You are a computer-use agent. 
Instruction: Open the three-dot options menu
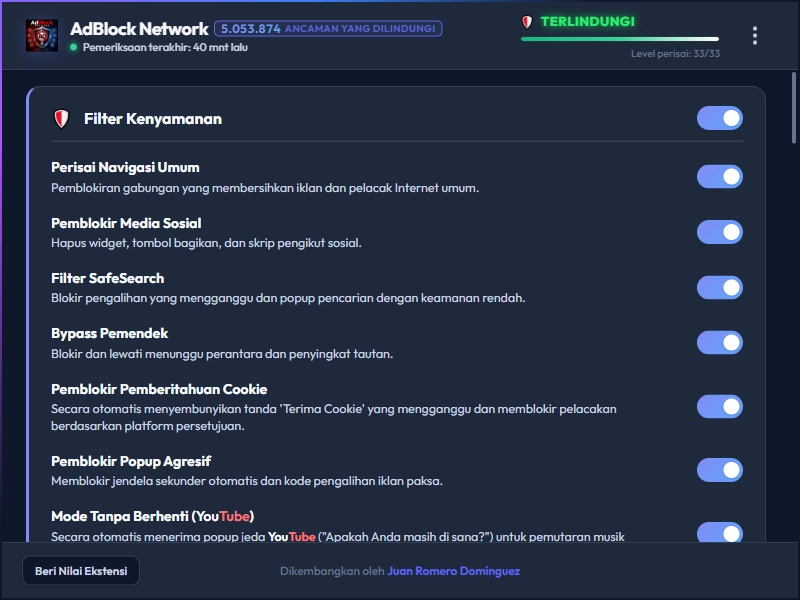point(755,36)
